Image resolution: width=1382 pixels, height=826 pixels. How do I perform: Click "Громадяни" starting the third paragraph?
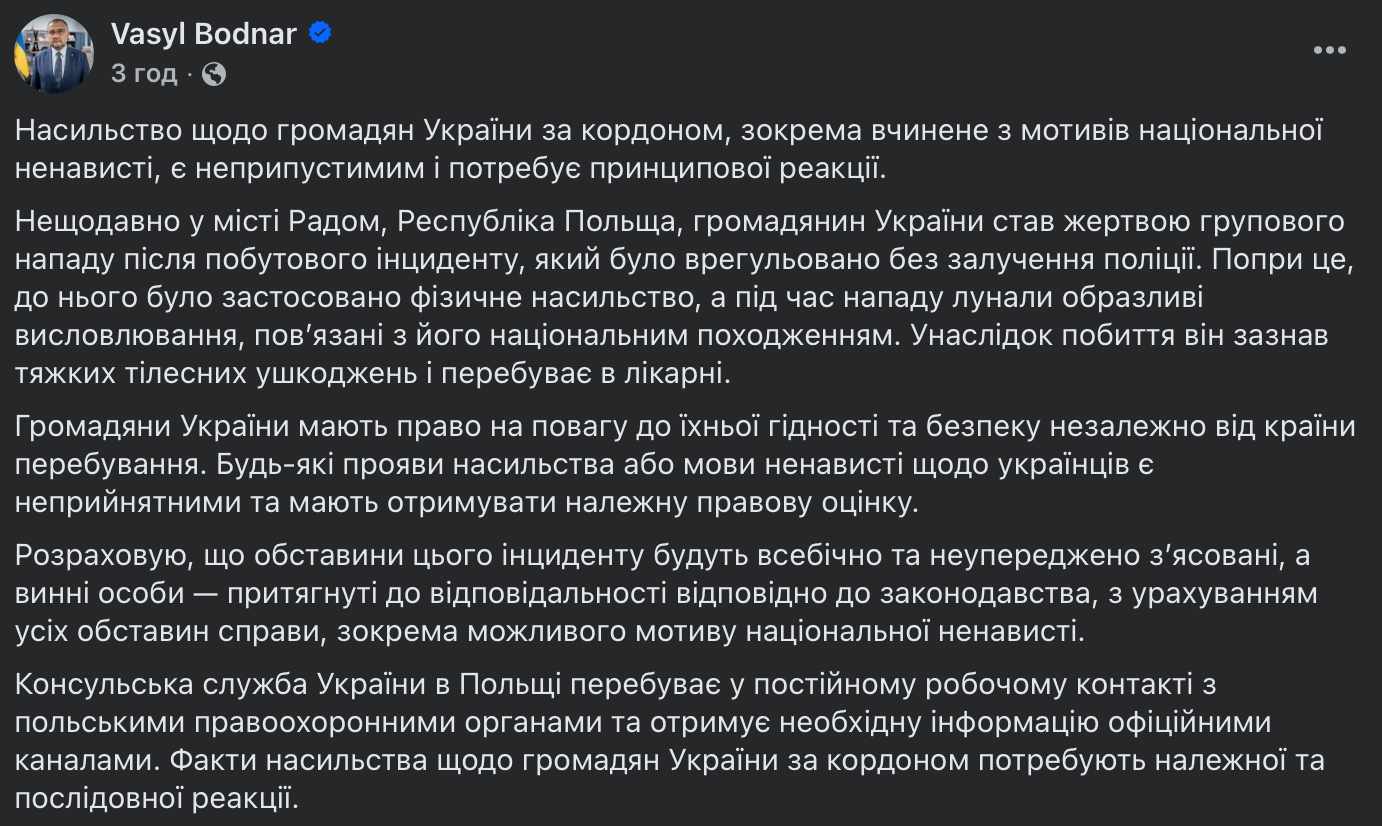click(x=94, y=426)
